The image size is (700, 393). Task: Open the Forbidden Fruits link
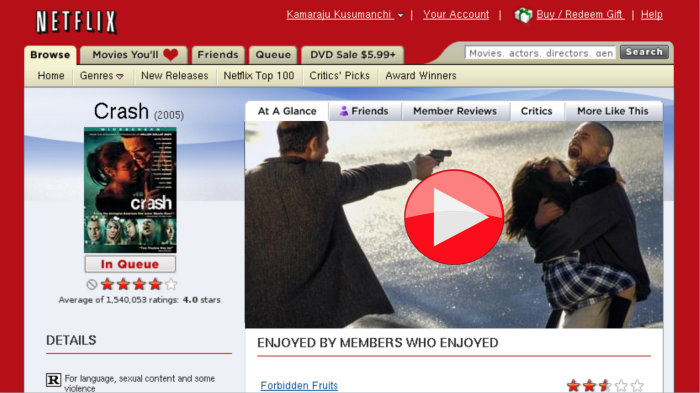tap(299, 385)
